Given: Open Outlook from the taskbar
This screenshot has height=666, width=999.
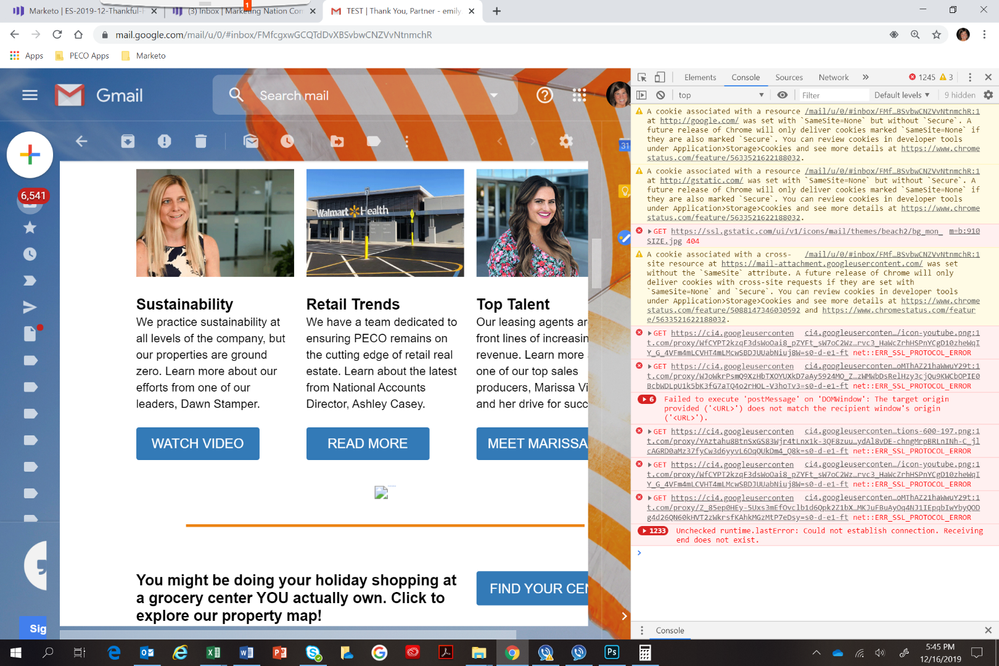Looking at the screenshot, I should tap(147, 653).
